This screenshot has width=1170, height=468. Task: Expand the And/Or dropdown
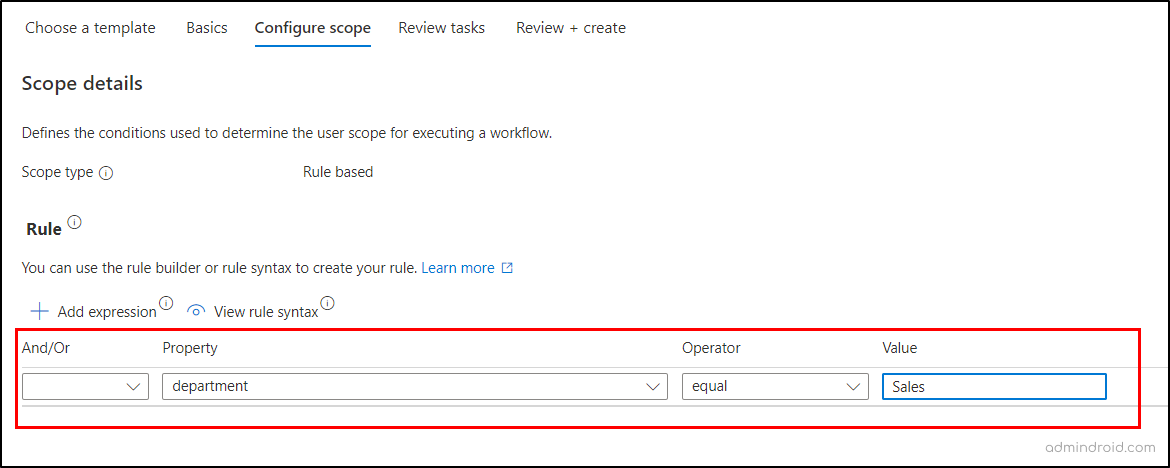(x=85, y=386)
